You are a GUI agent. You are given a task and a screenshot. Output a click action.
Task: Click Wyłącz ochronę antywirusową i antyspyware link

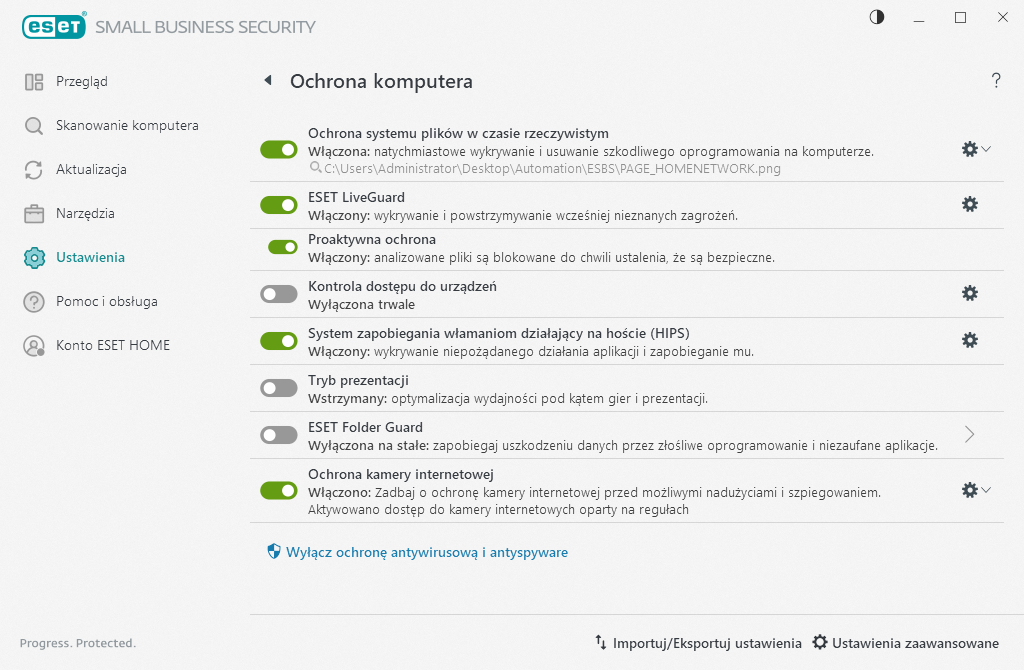tap(427, 552)
